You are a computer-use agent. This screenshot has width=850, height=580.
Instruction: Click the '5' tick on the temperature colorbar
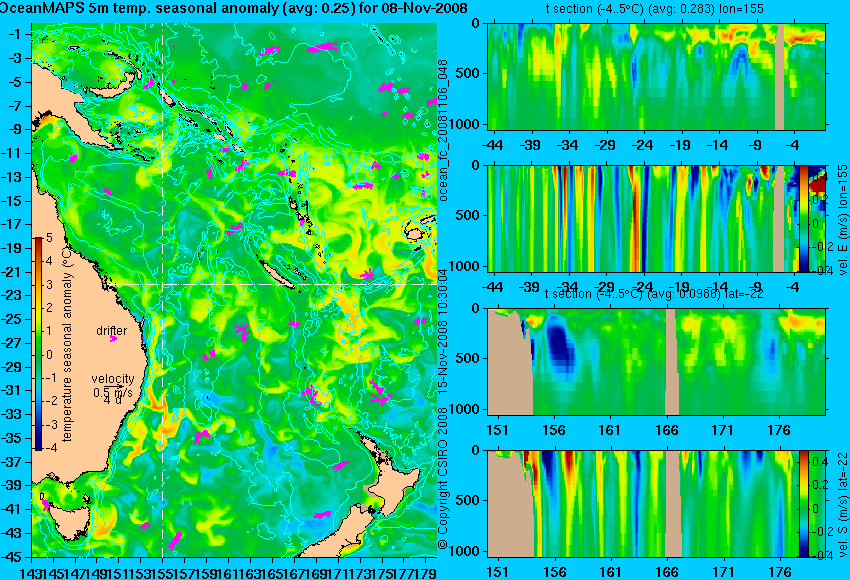point(49,238)
